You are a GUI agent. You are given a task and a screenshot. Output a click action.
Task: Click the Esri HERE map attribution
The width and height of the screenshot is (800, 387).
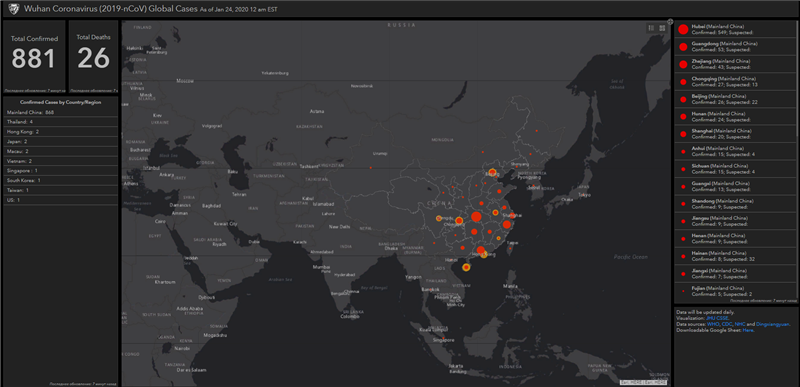644,382
